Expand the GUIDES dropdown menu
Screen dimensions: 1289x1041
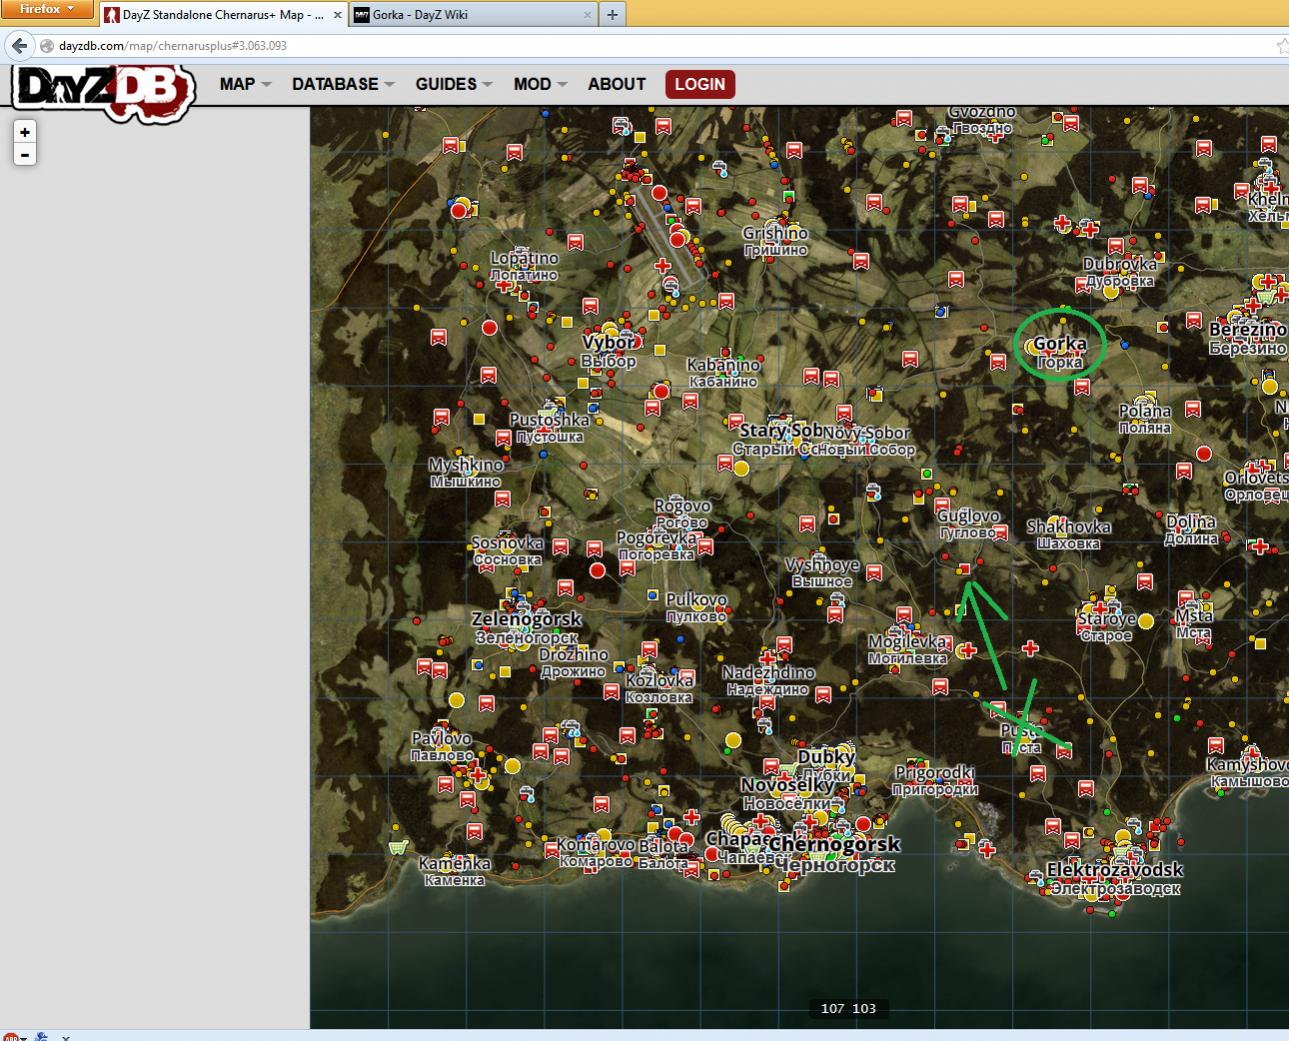tap(454, 84)
